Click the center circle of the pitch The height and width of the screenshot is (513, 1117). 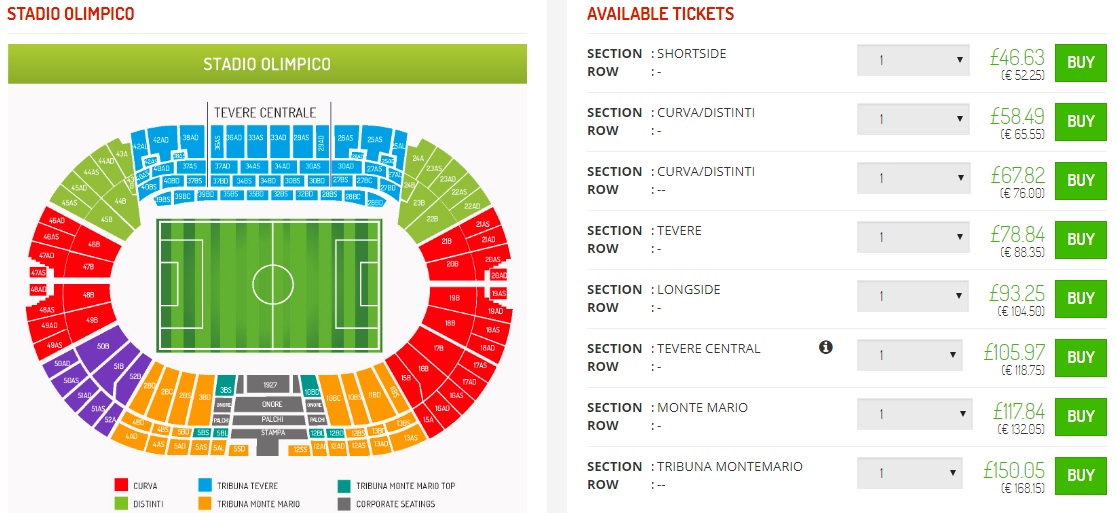coord(271,283)
